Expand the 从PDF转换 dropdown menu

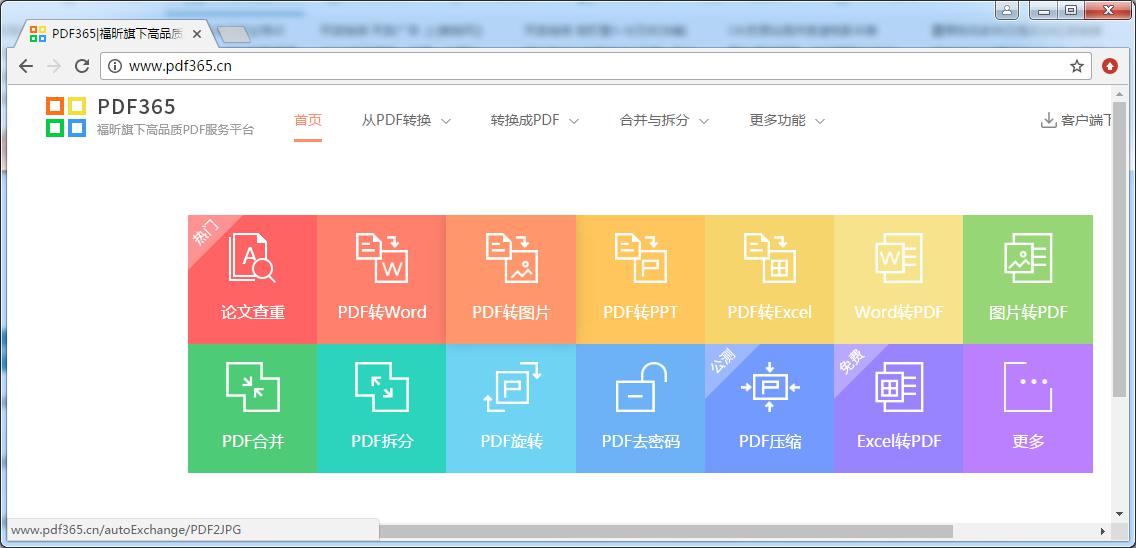tap(406, 121)
